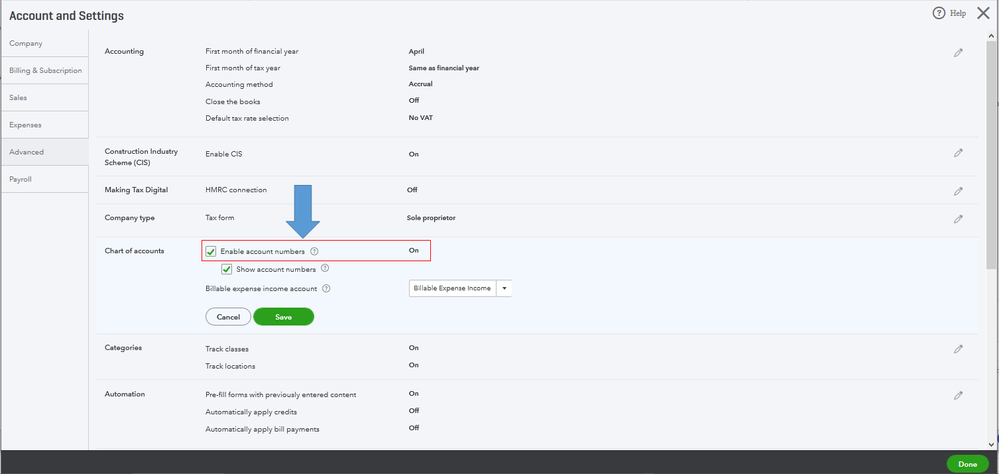This screenshot has width=999, height=474.
Task: Go to the Payroll settings tab
Action: point(22,179)
